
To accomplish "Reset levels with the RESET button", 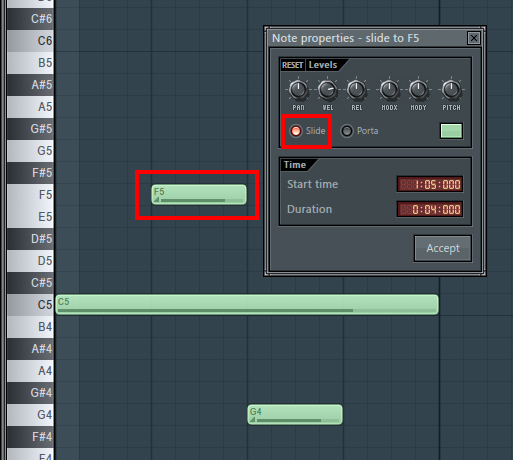I will [x=292, y=65].
